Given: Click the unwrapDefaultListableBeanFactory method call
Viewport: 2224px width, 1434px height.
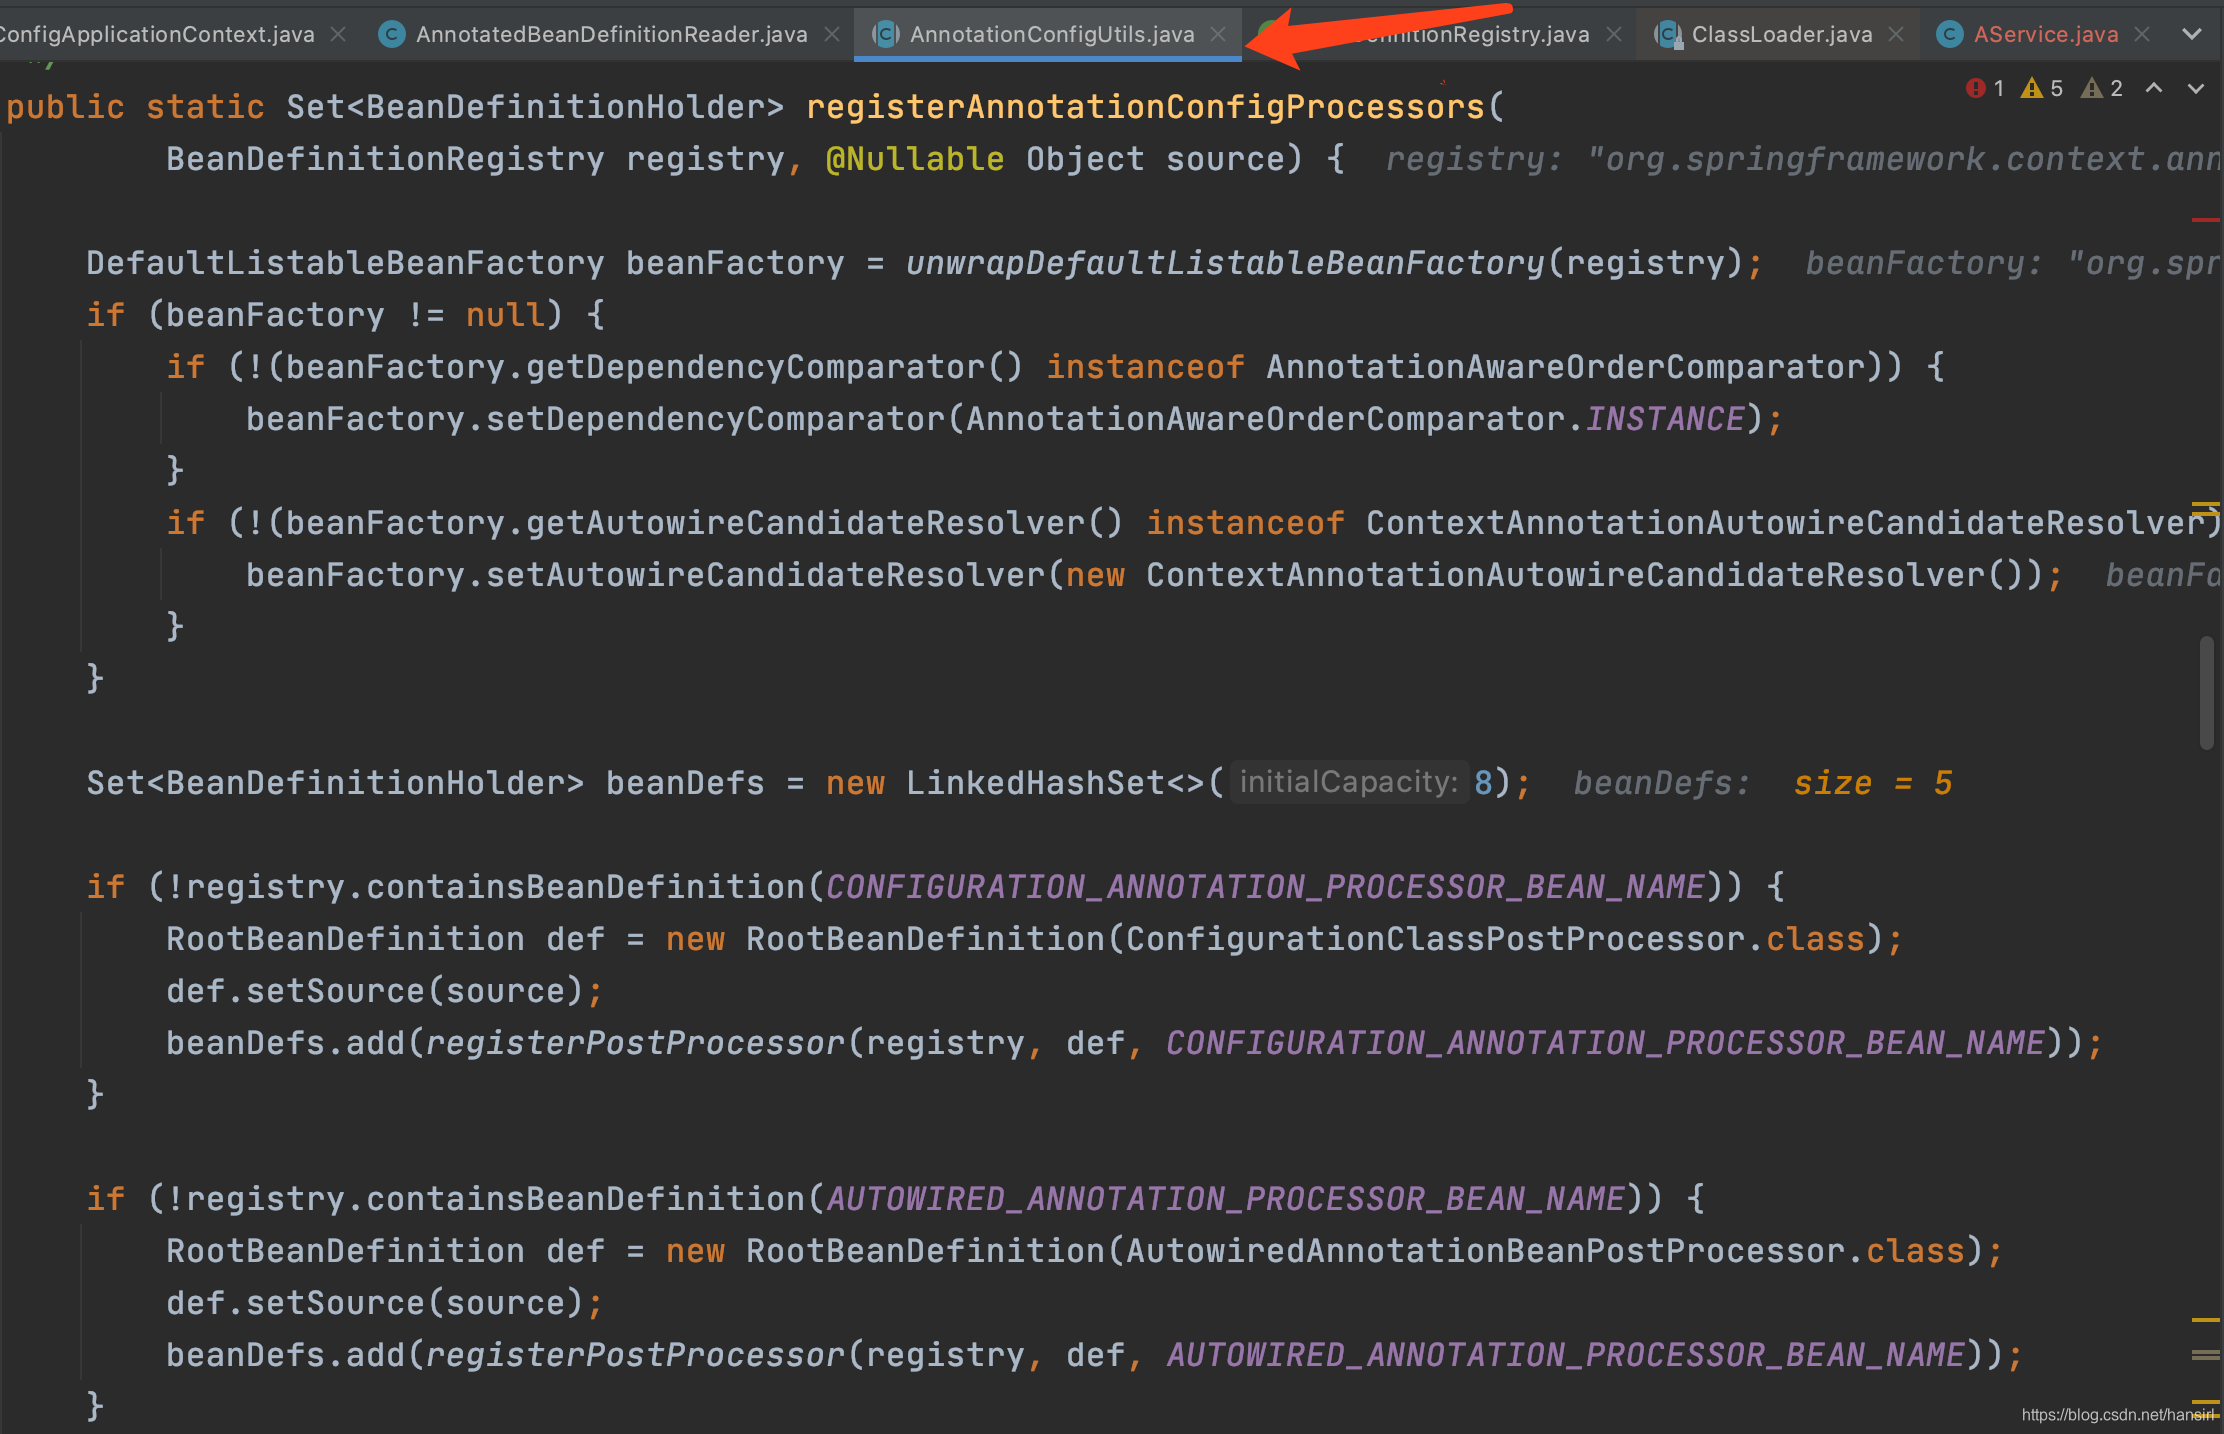Looking at the screenshot, I should click(x=1224, y=263).
